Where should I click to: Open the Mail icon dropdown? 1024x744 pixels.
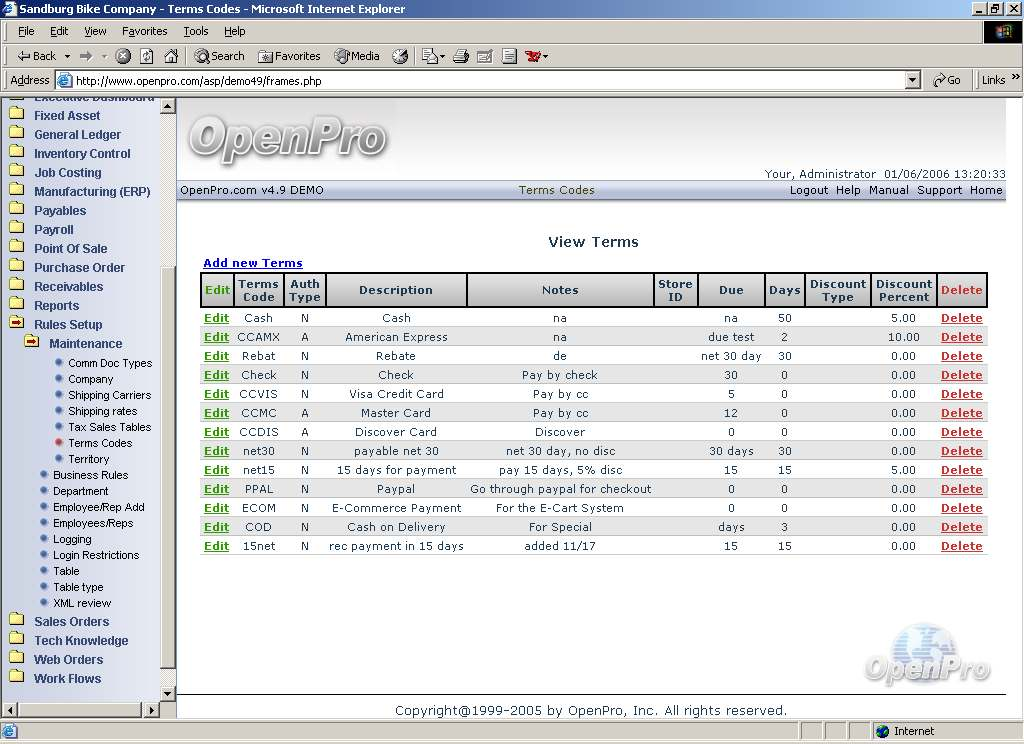coord(442,56)
